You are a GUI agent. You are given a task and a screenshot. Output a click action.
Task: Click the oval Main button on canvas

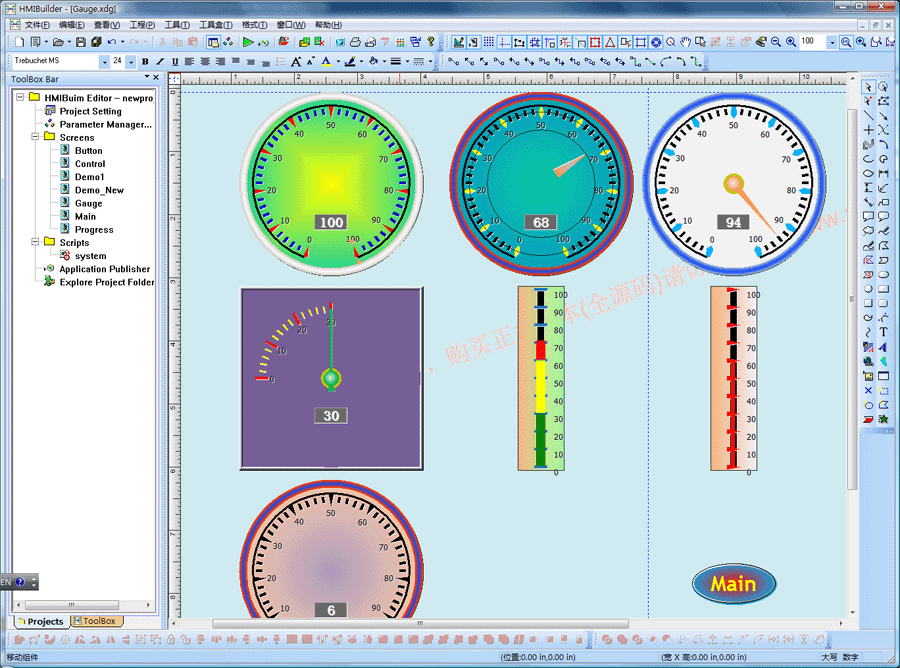click(x=733, y=584)
